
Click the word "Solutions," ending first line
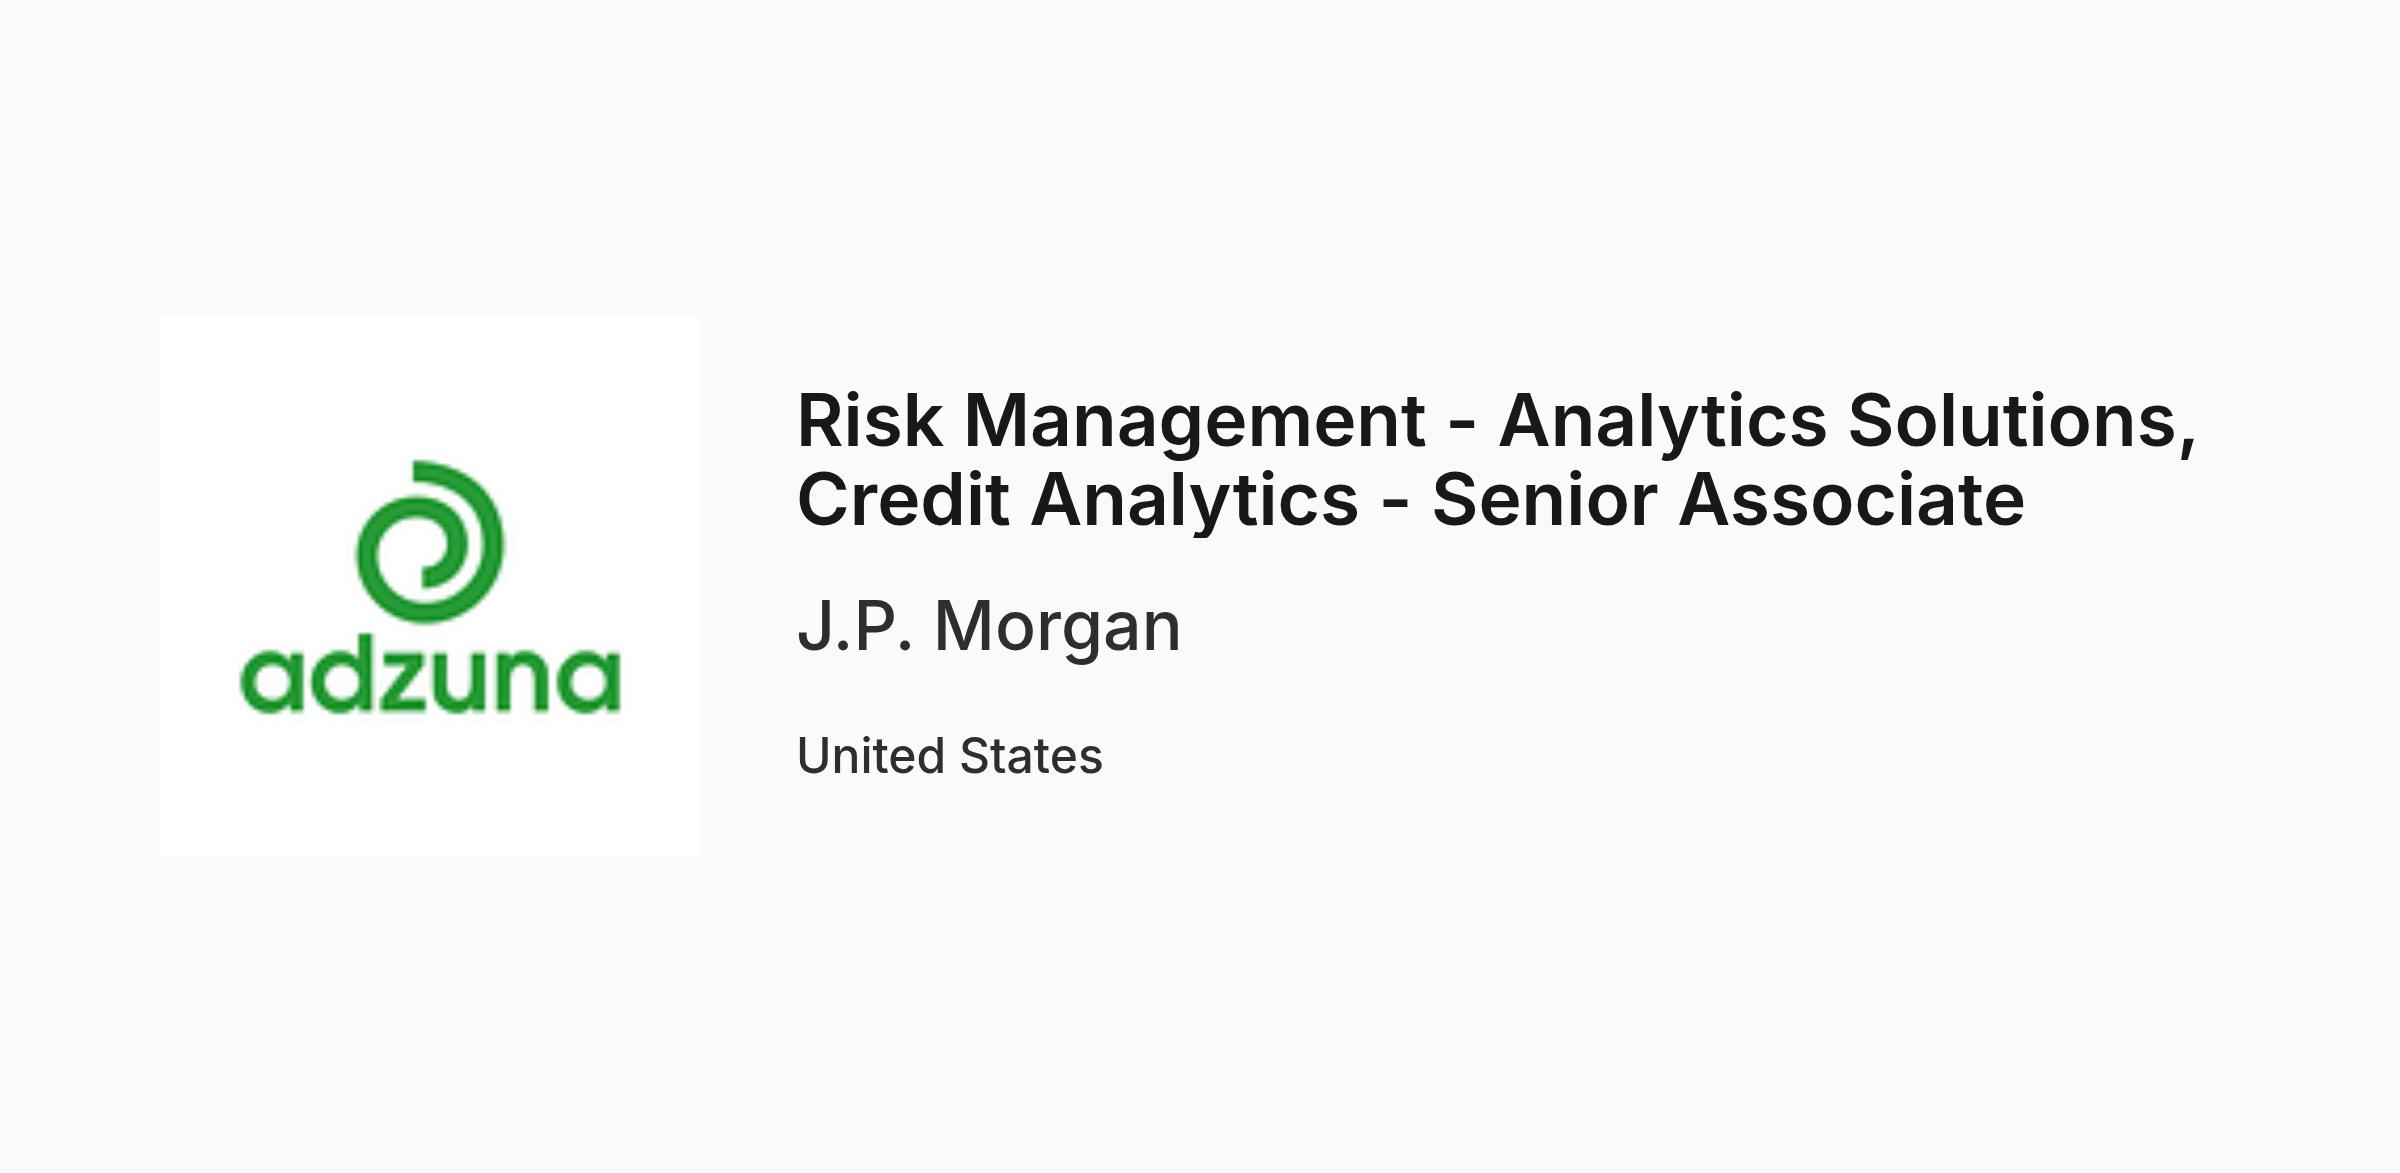click(2022, 422)
